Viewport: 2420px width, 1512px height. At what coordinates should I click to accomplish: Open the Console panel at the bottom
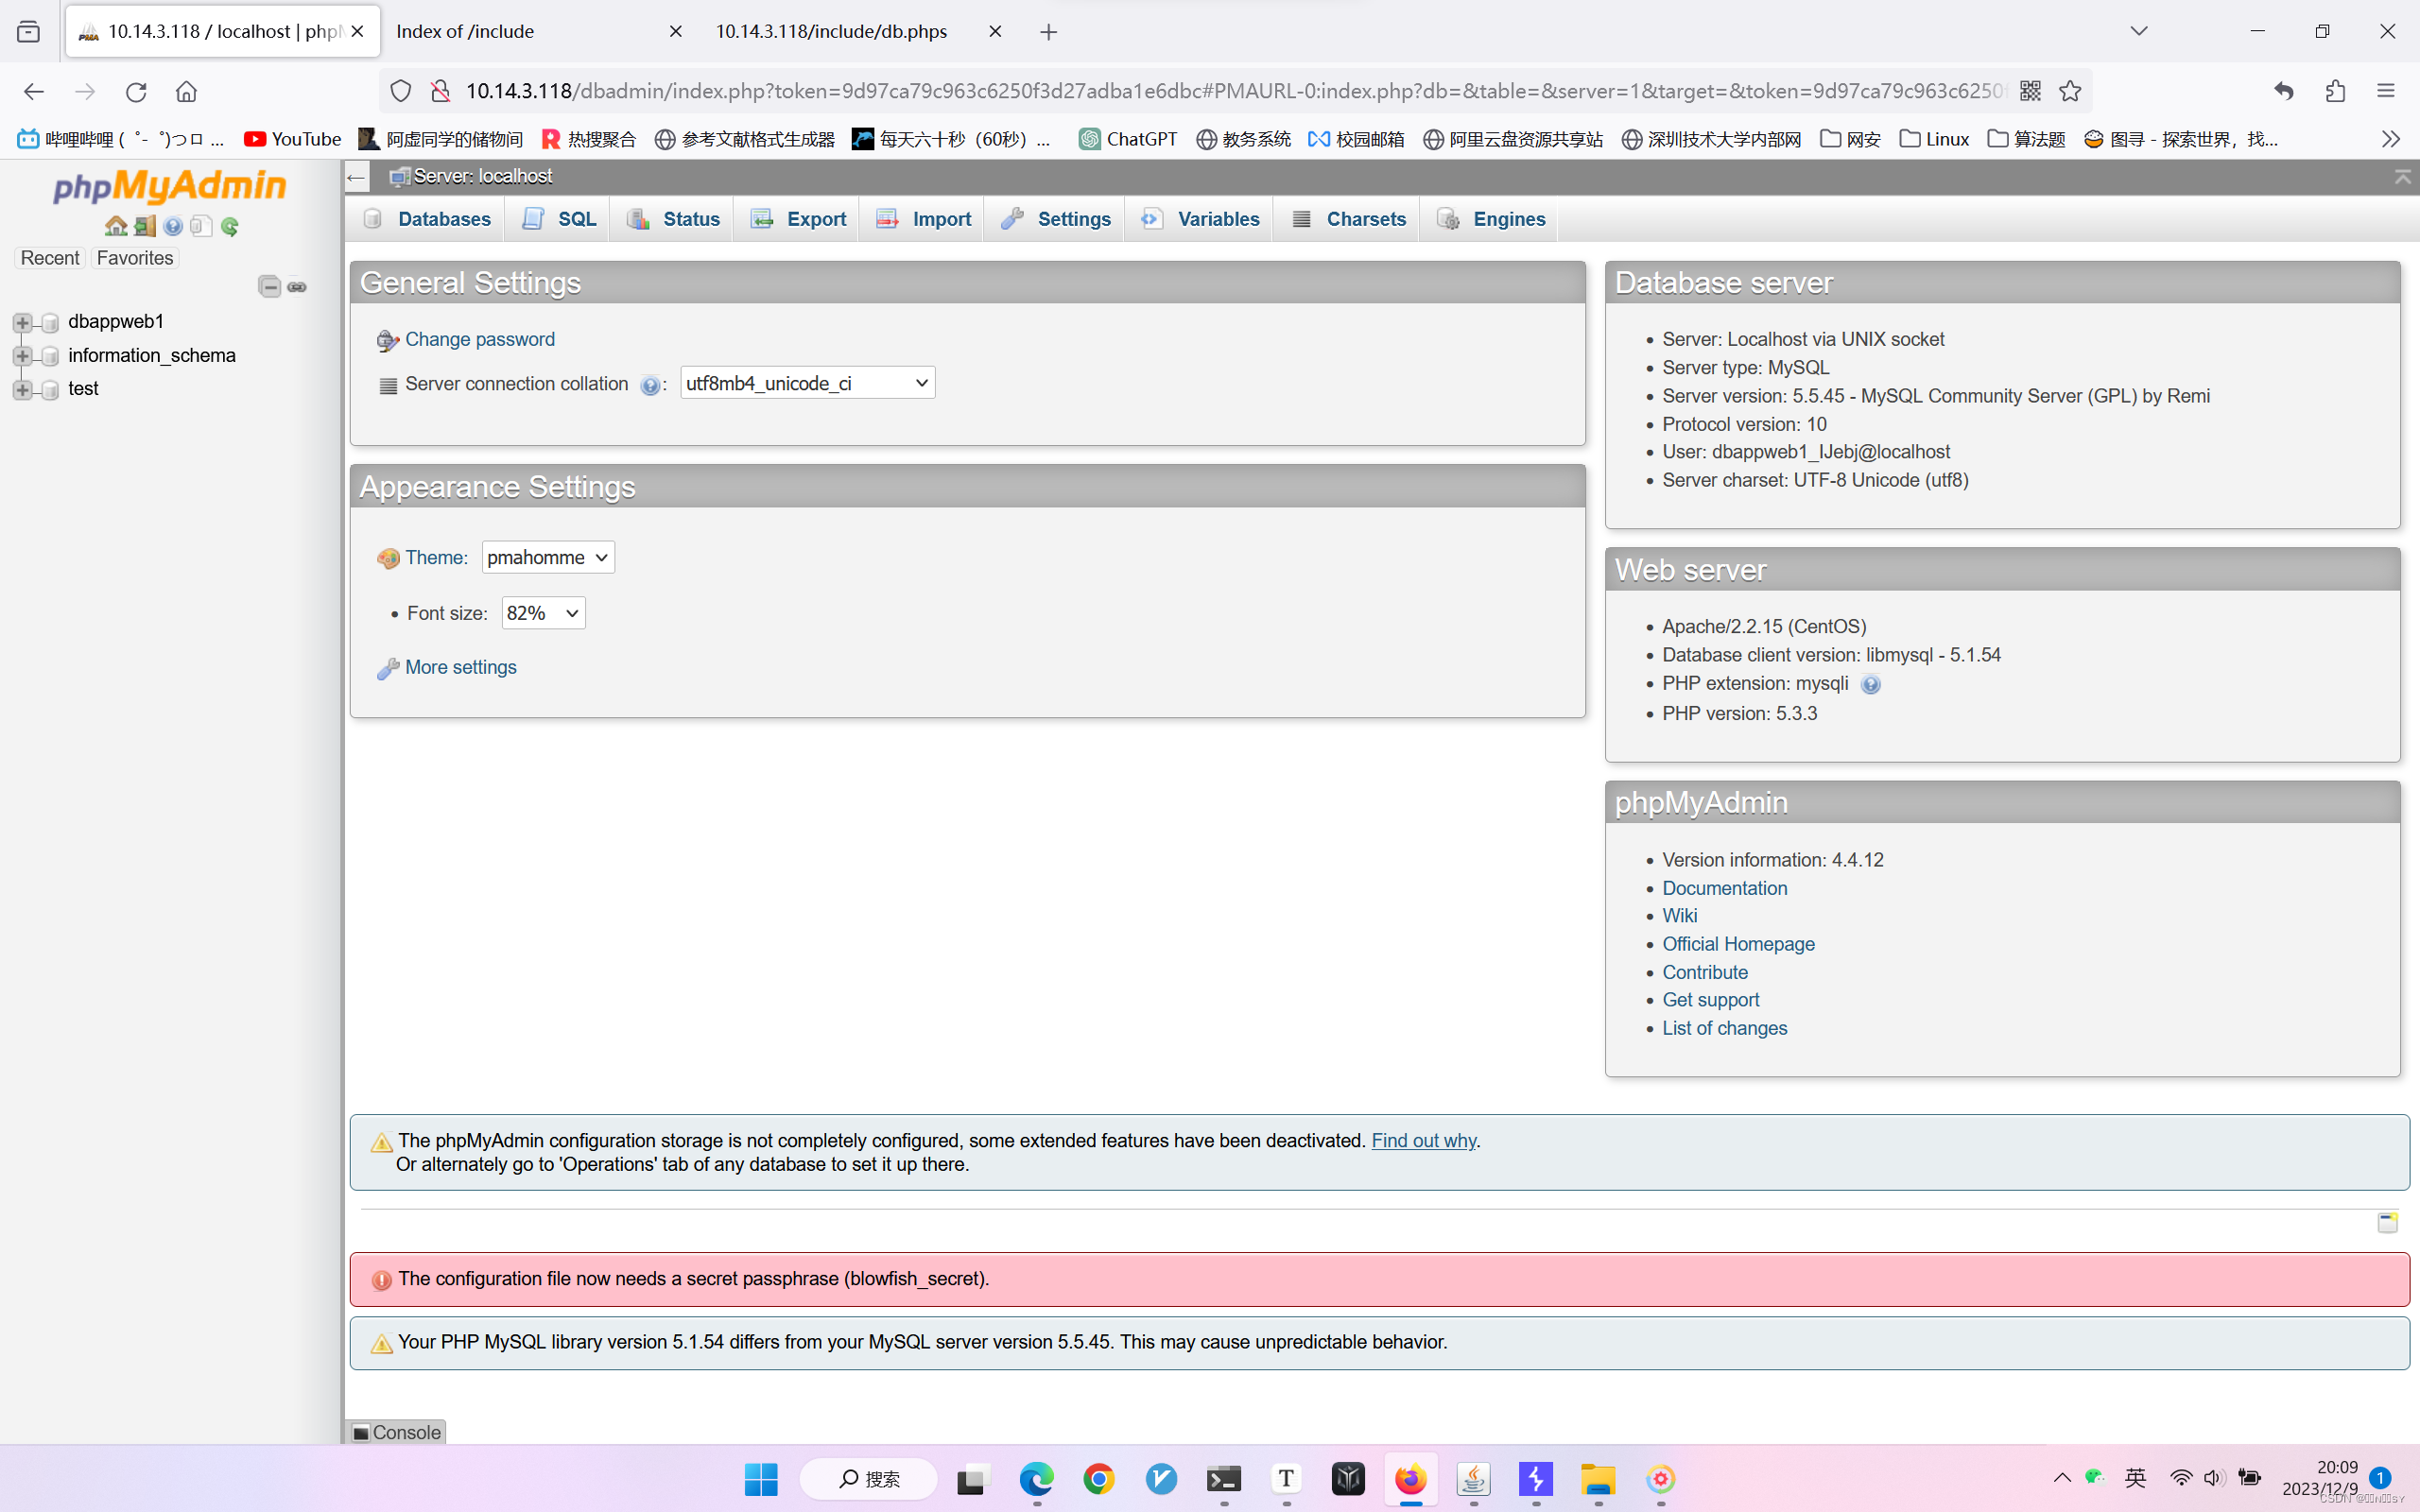click(x=396, y=1432)
